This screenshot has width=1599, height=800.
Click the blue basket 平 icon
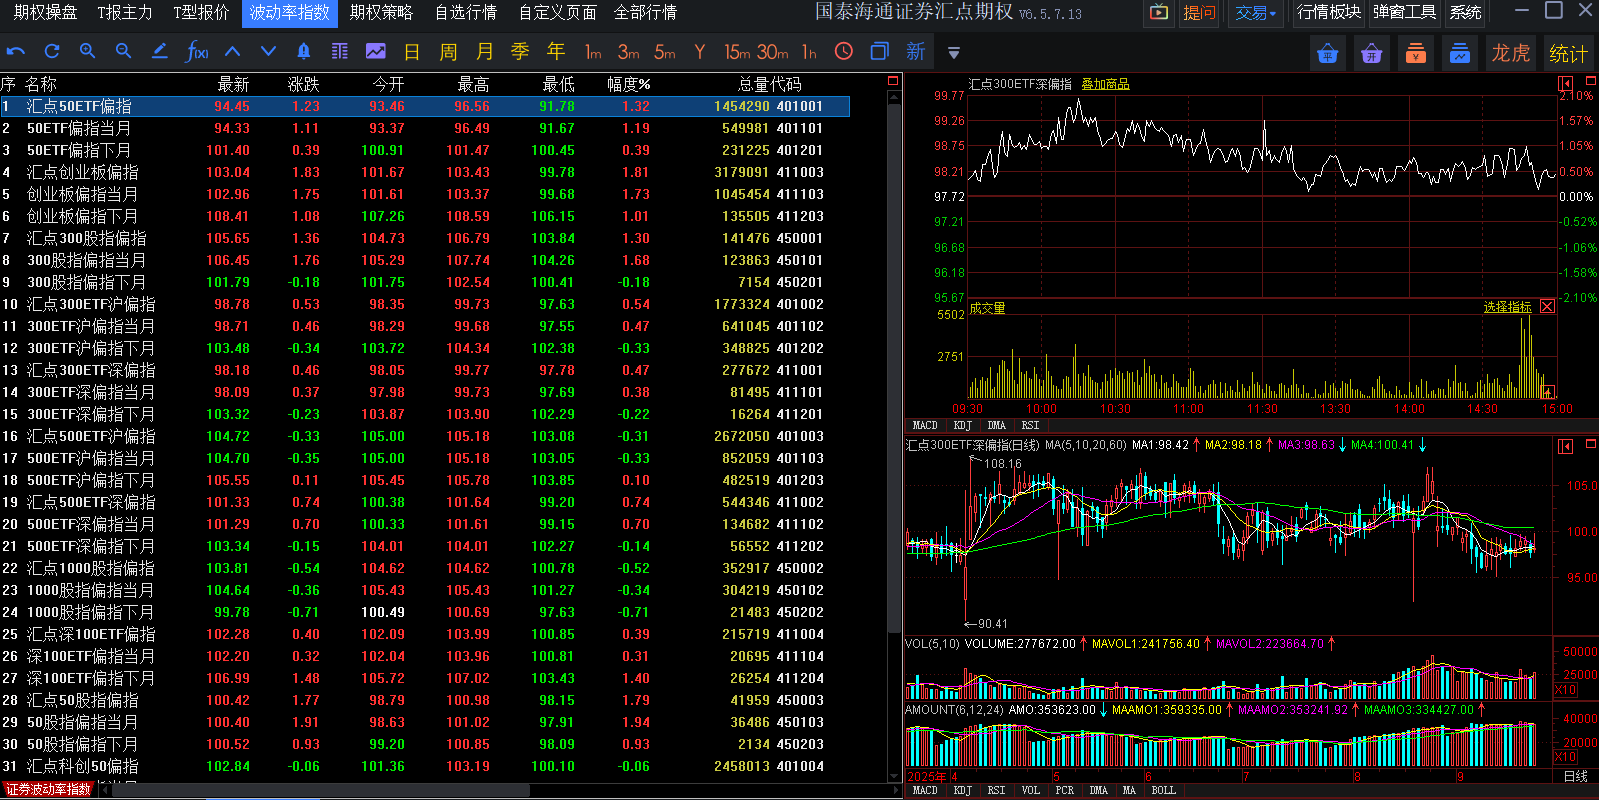[x=1371, y=53]
